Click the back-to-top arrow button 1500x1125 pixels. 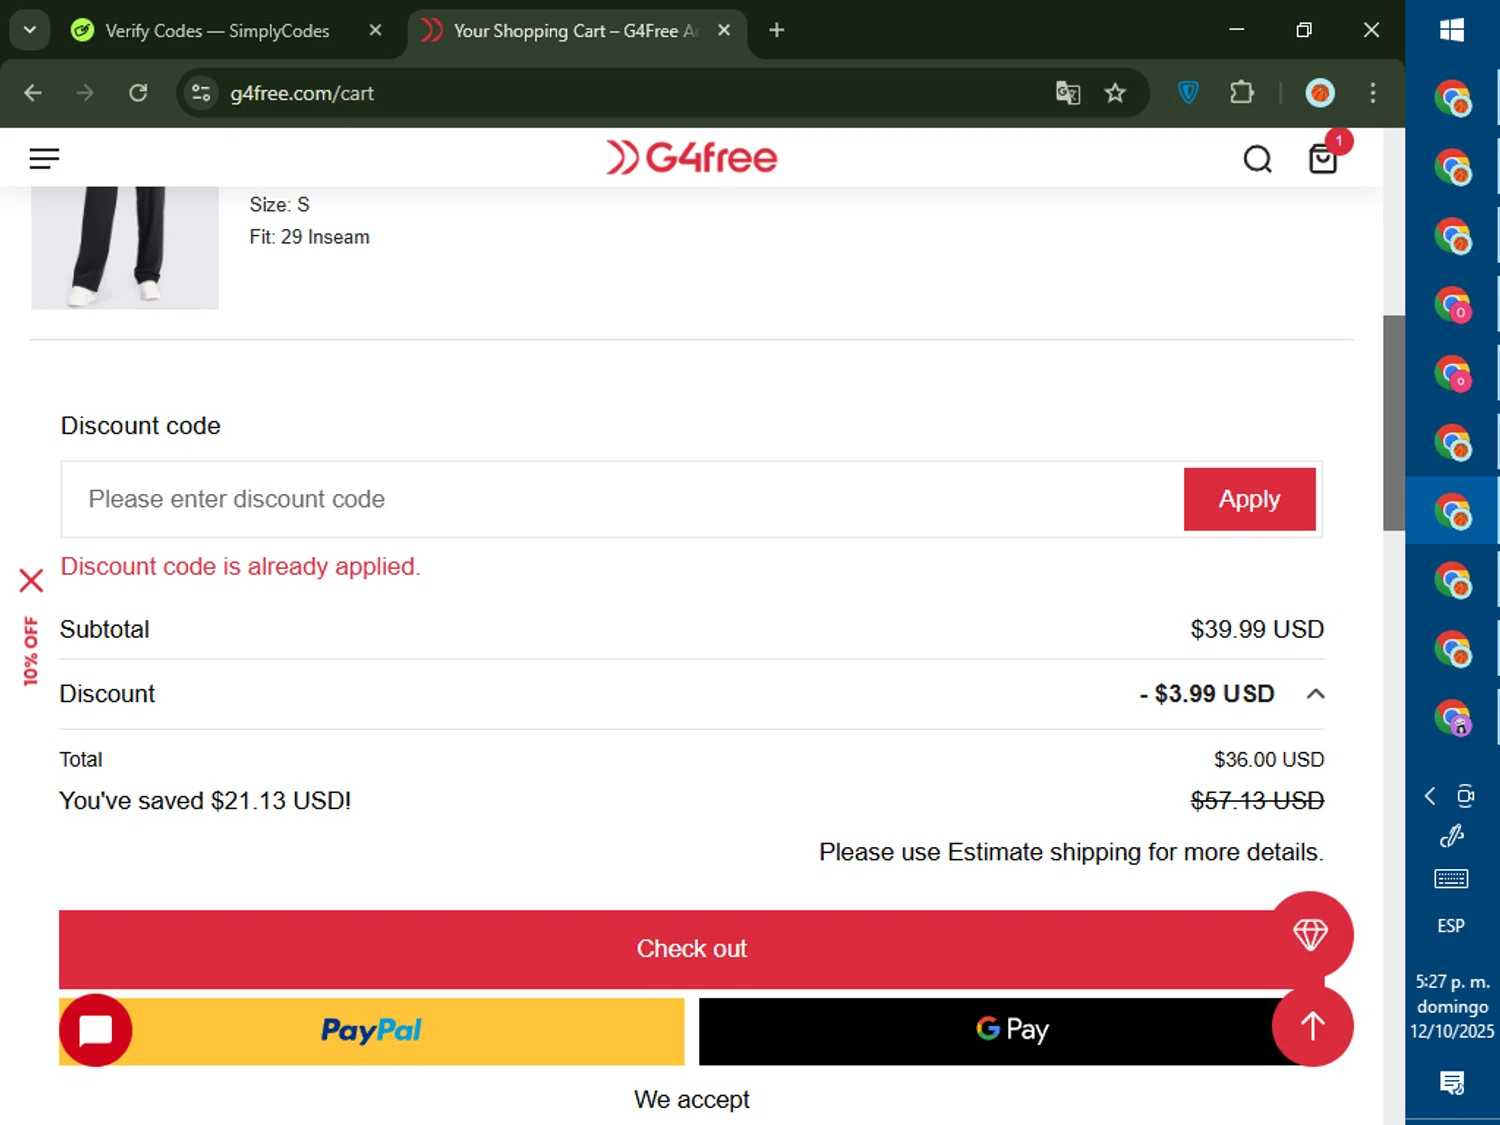pyautogui.click(x=1312, y=1026)
